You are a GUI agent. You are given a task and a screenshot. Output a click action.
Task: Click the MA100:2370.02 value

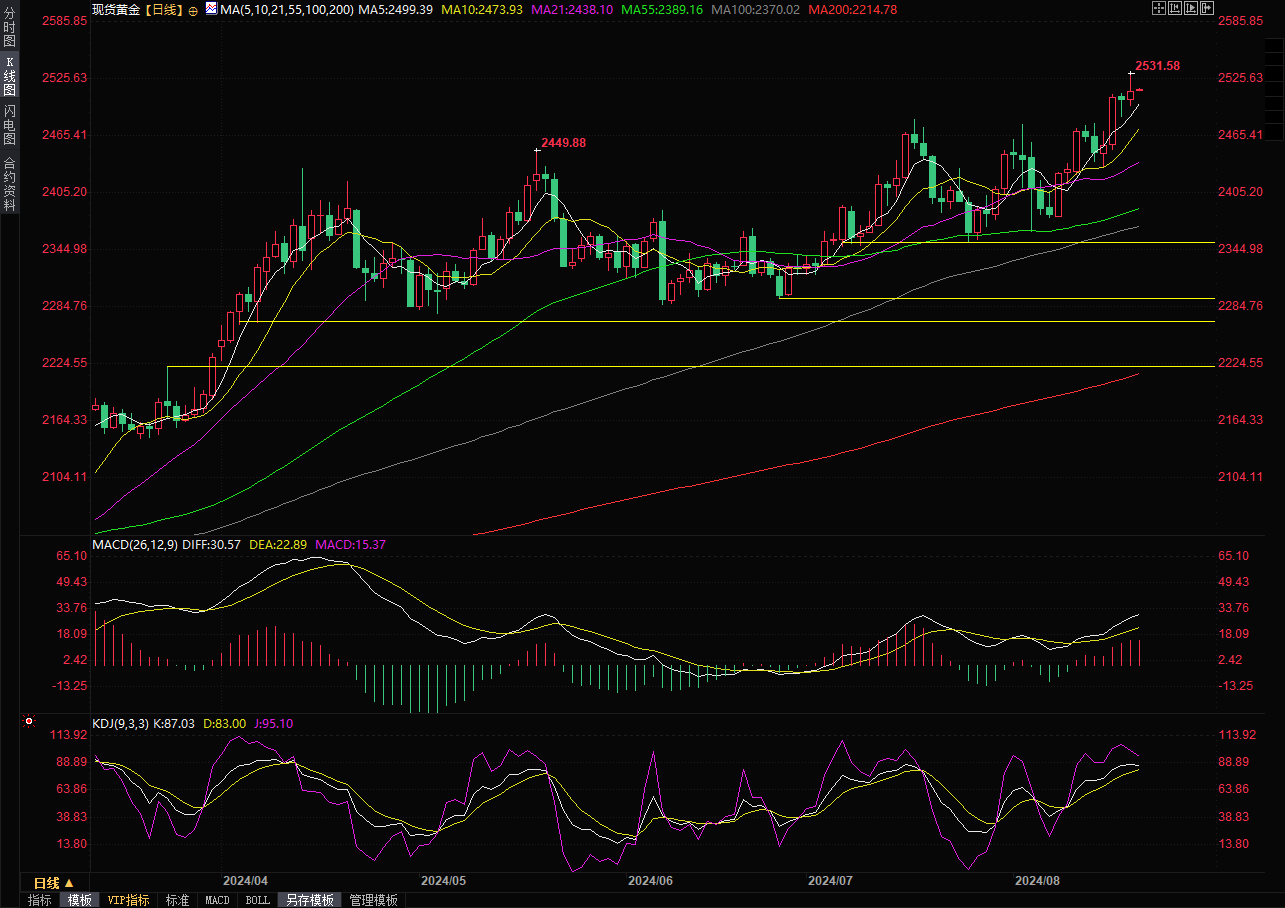click(x=755, y=9)
